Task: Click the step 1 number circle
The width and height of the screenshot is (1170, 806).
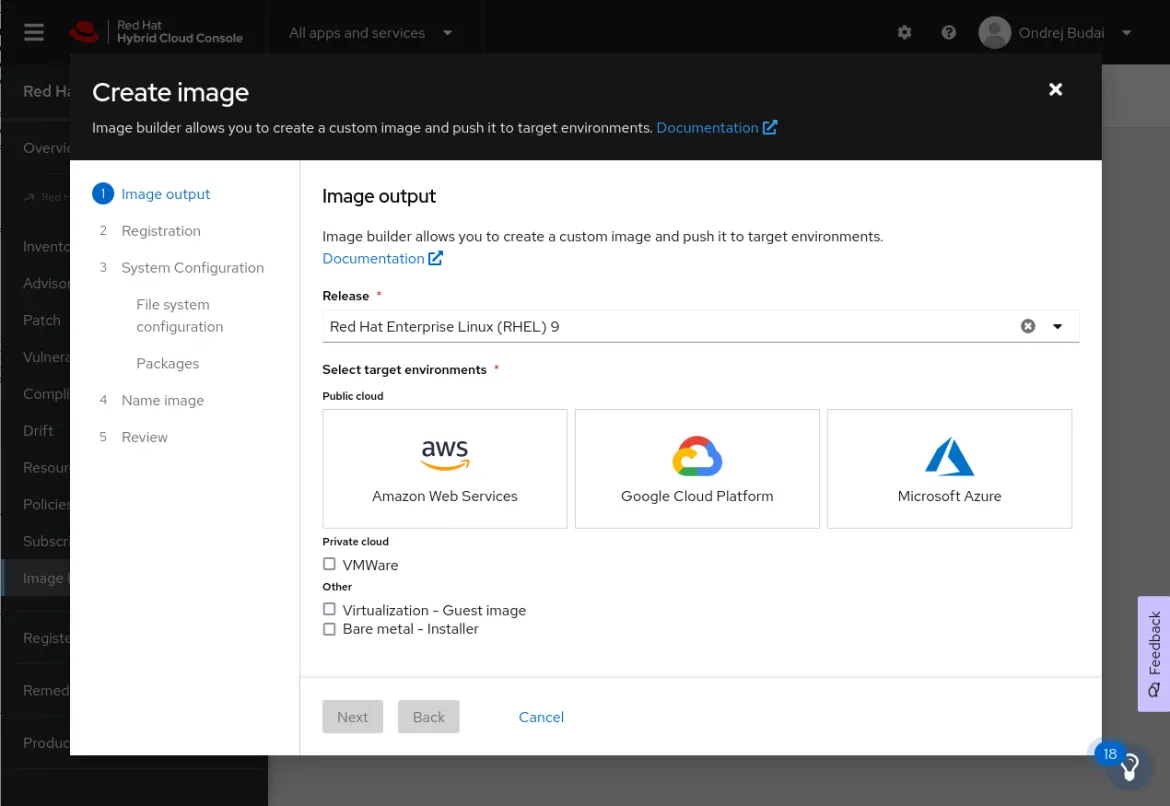Action: [x=103, y=193]
